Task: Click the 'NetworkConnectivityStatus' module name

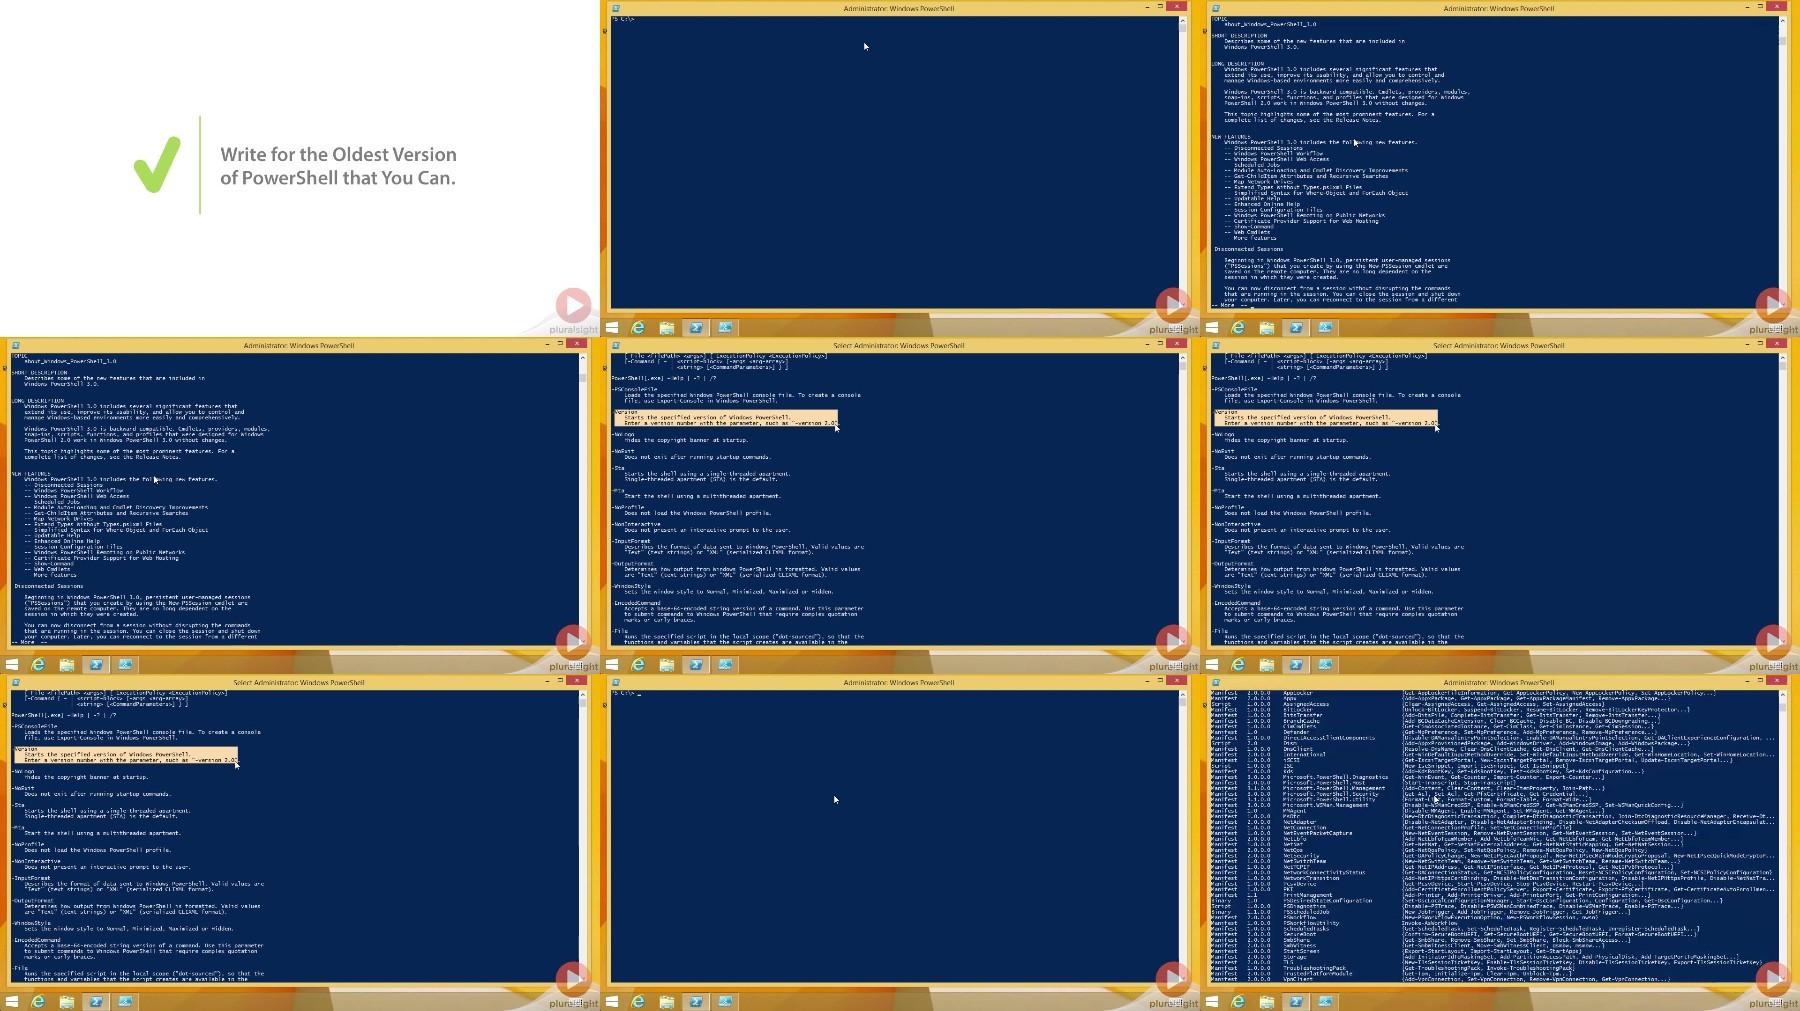Action: click(1324, 872)
